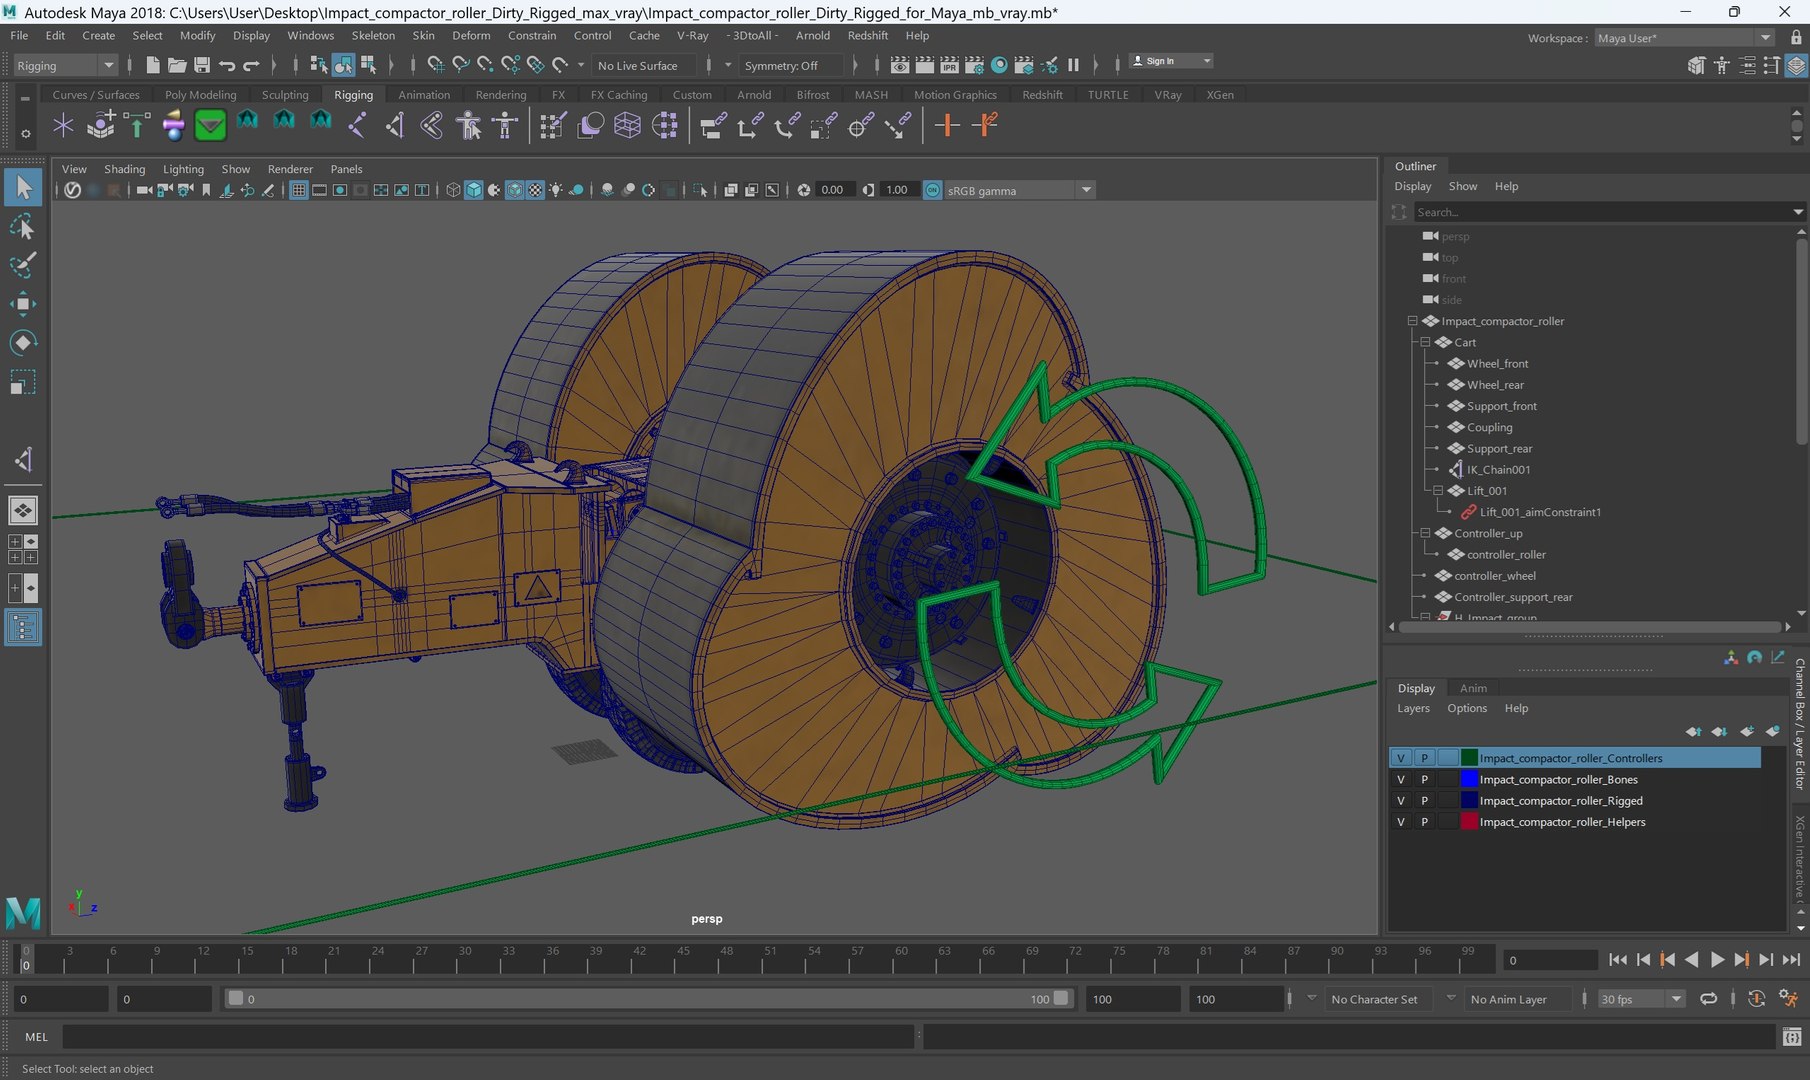
Task: Click the Create Joints shelf icon
Action: [357, 125]
